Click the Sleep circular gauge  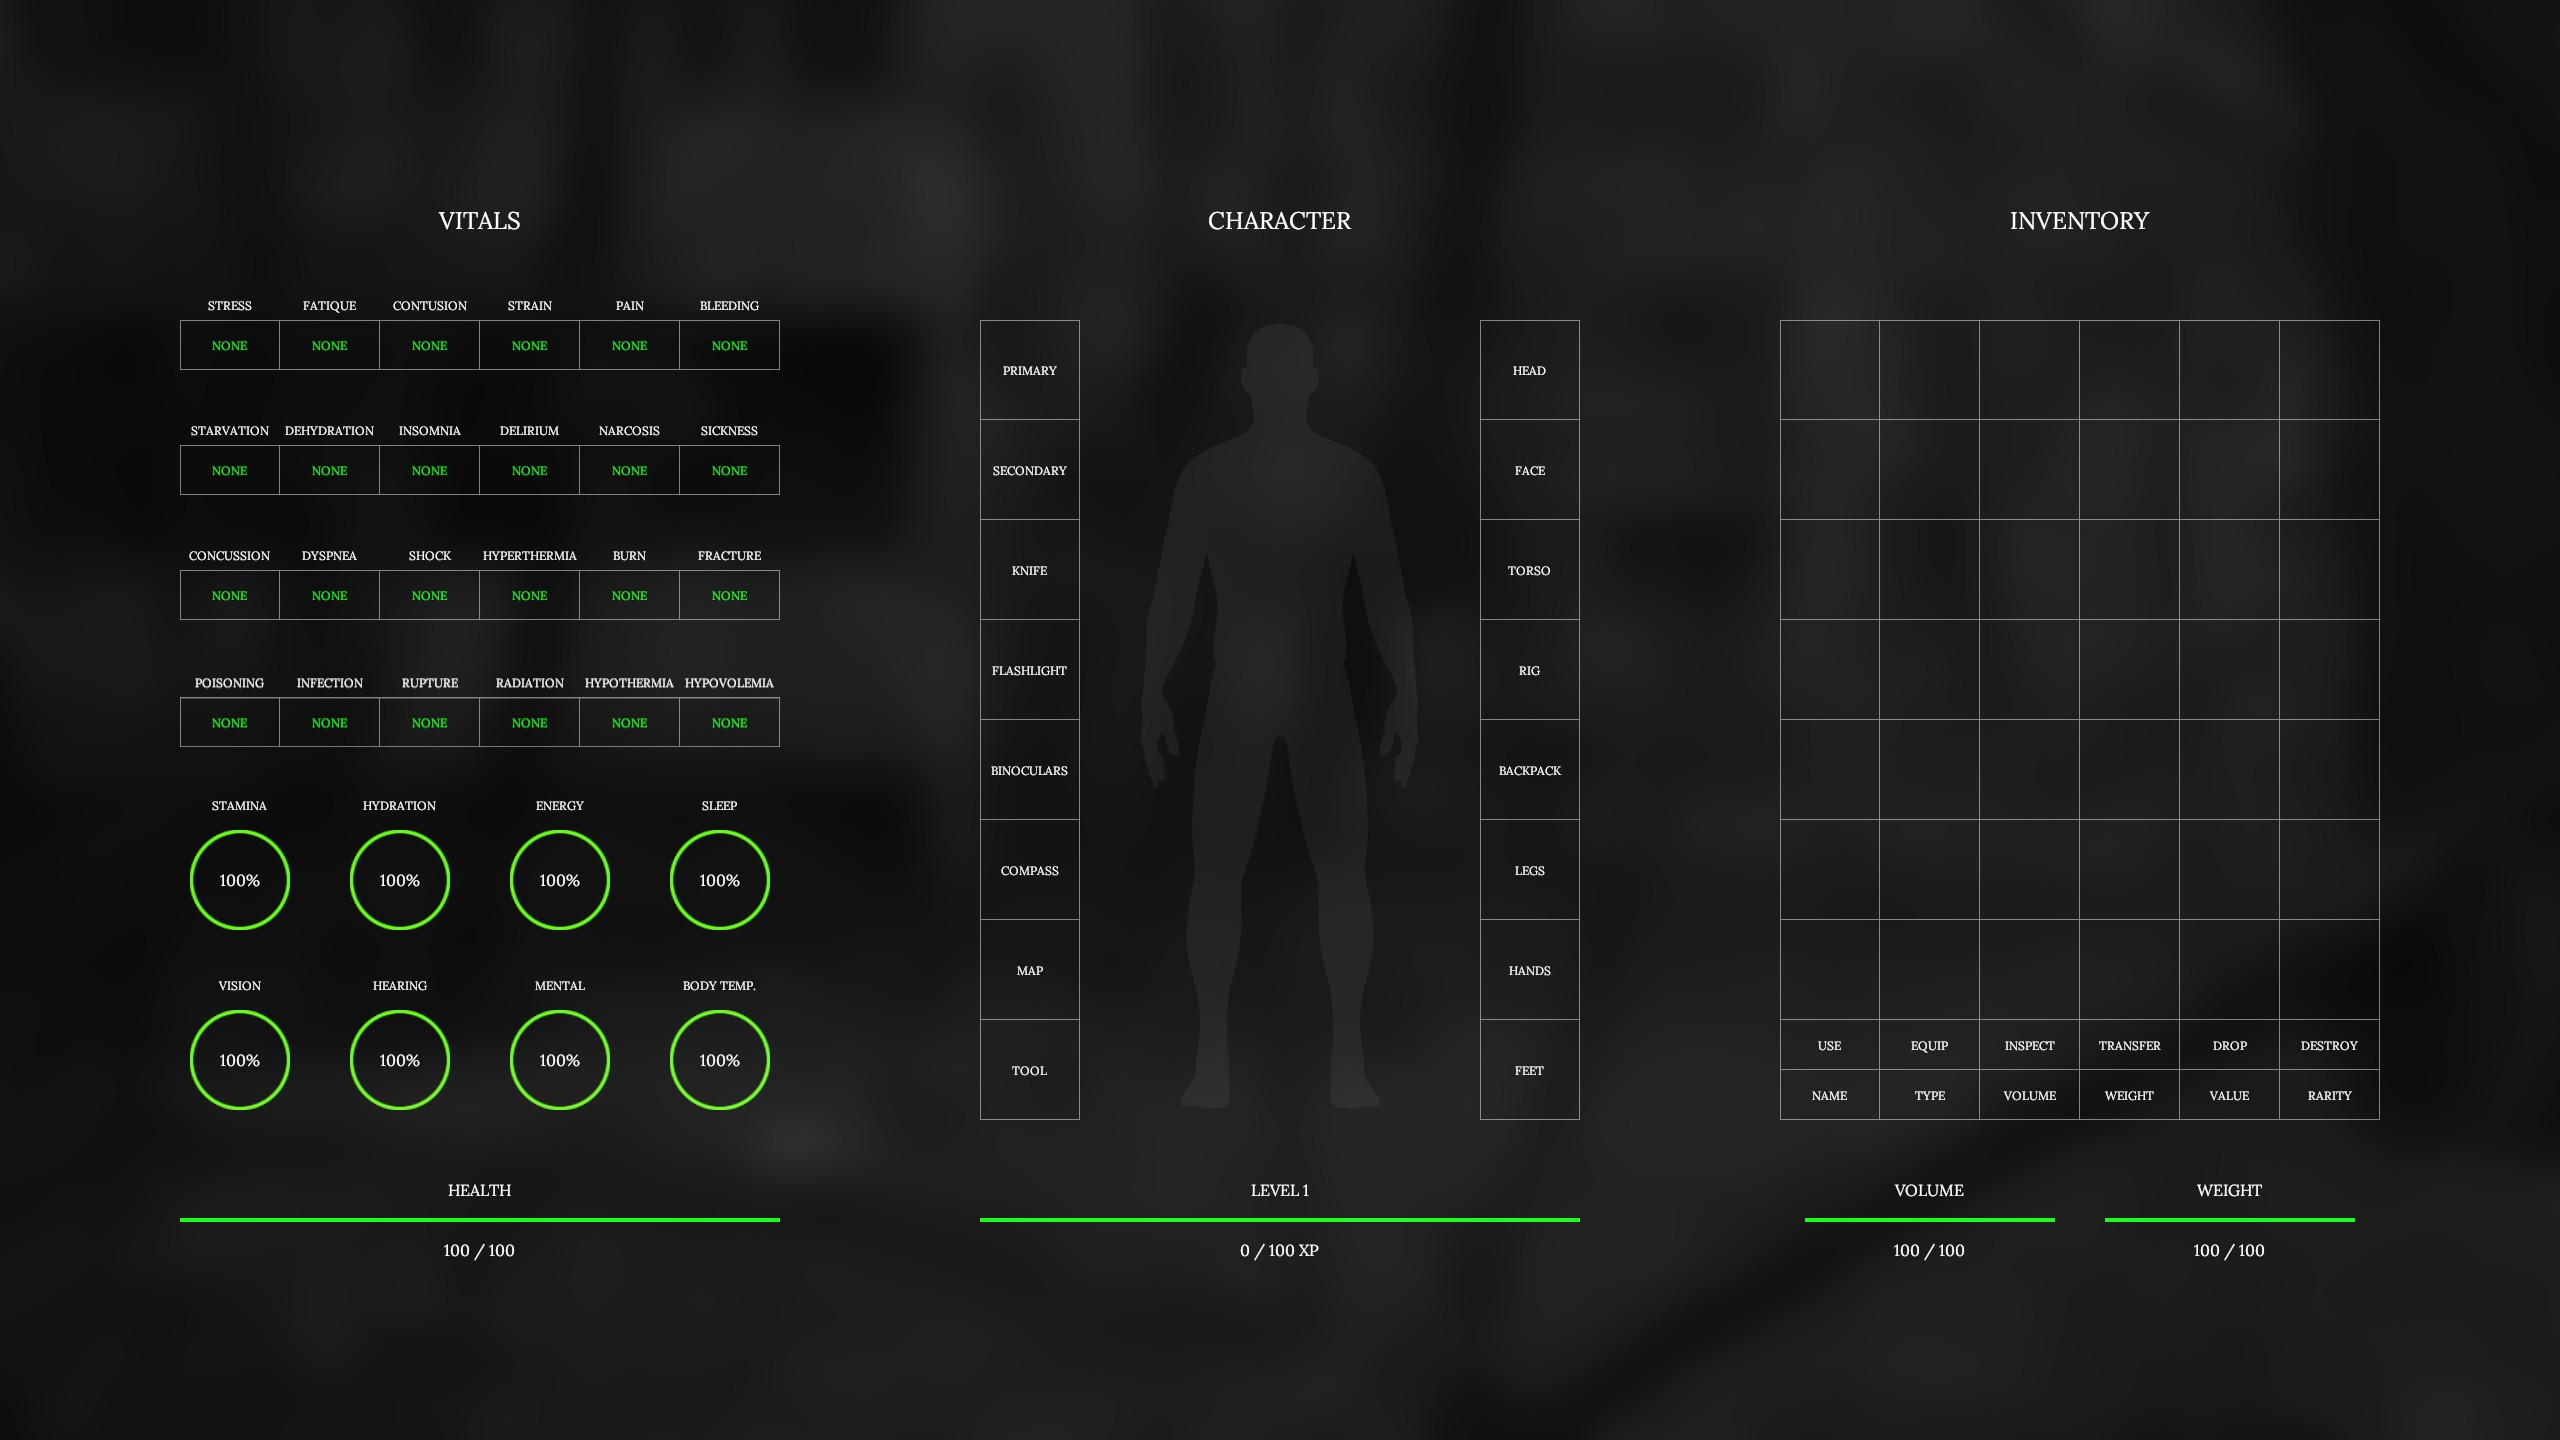719,880
